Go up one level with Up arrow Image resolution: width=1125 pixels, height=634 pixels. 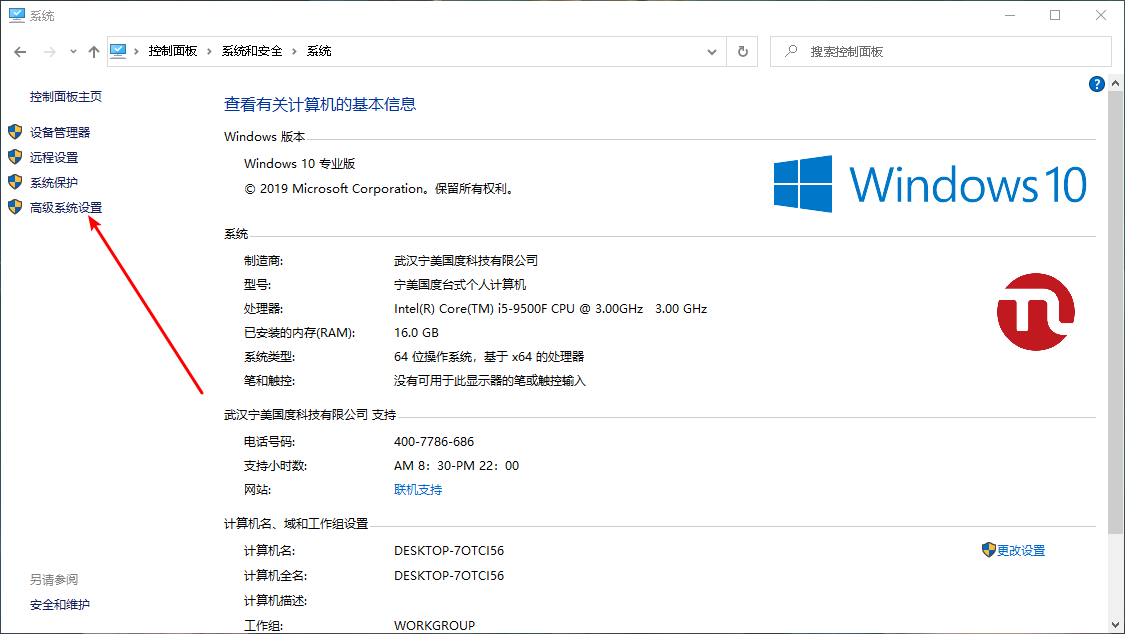(x=94, y=51)
